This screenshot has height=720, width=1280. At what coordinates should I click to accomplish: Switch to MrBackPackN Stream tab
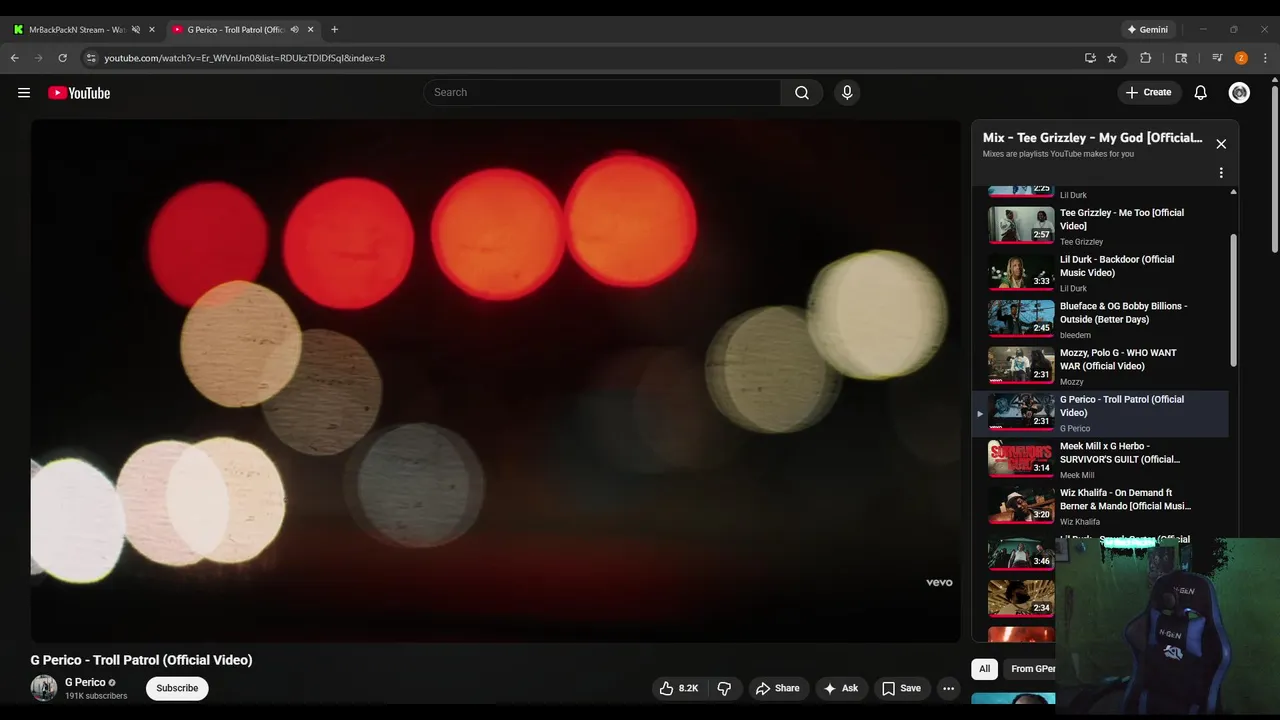click(77, 30)
